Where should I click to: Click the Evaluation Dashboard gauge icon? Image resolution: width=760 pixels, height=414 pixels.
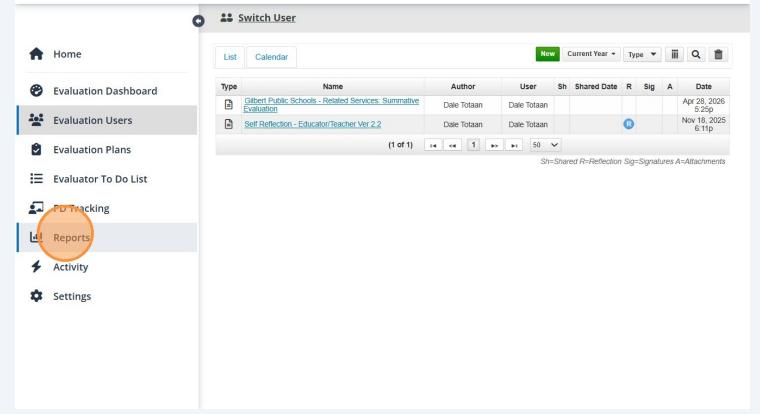pos(36,91)
